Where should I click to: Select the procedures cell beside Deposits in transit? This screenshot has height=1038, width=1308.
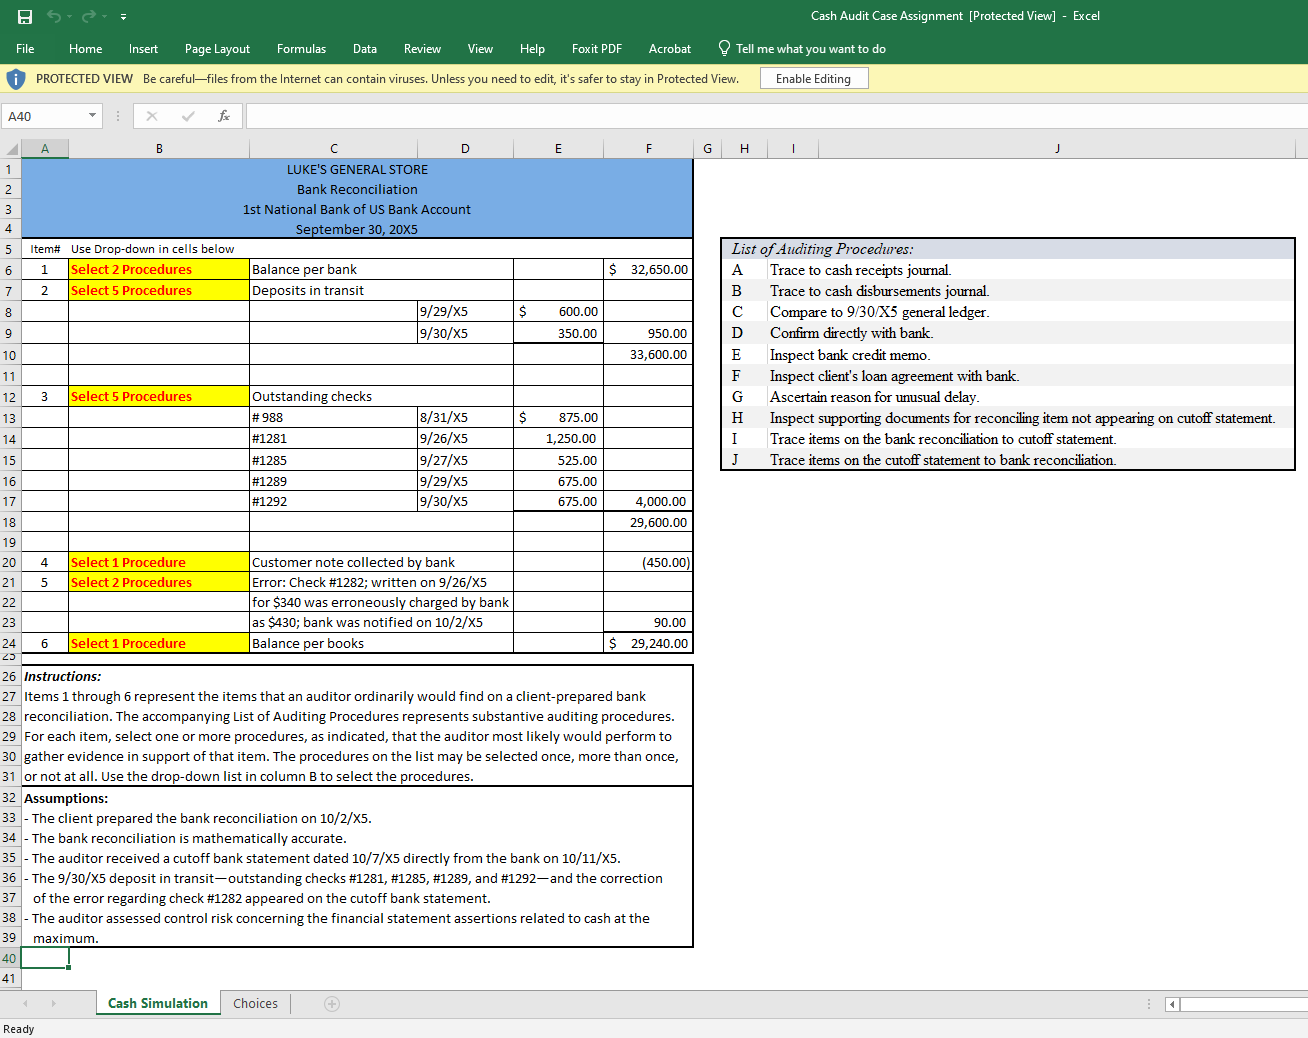158,291
